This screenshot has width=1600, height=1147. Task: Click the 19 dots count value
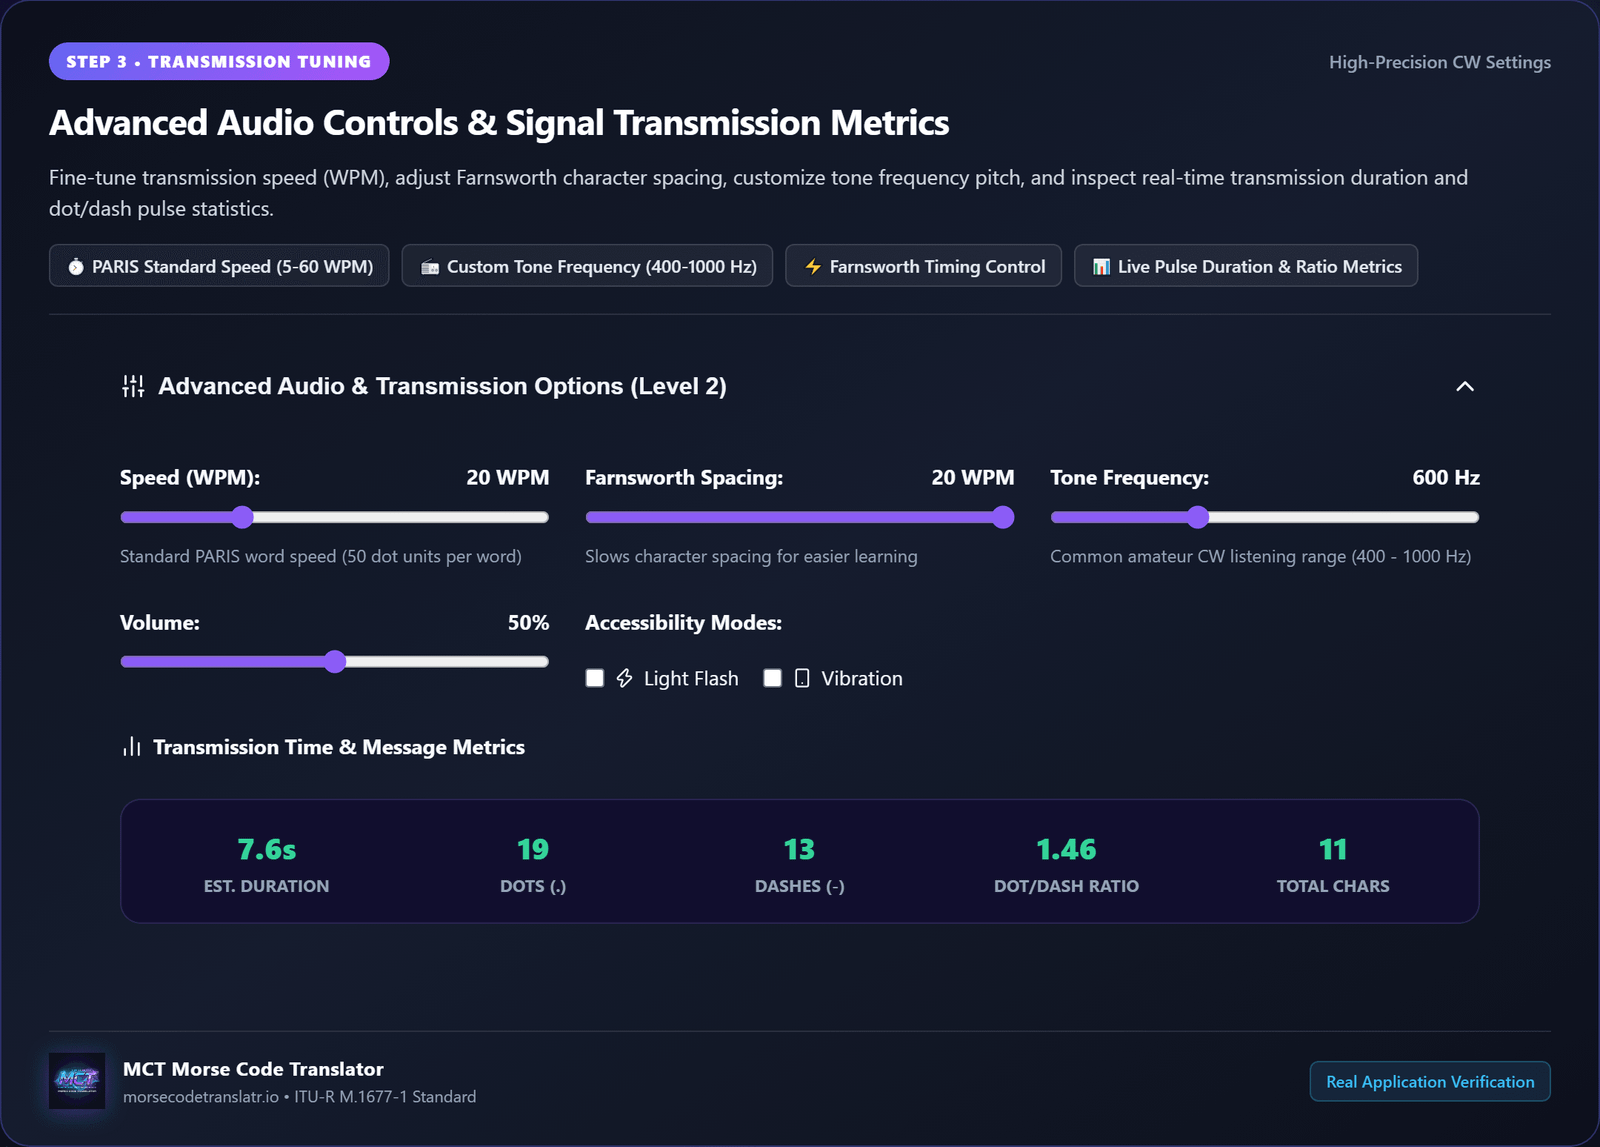(x=533, y=849)
